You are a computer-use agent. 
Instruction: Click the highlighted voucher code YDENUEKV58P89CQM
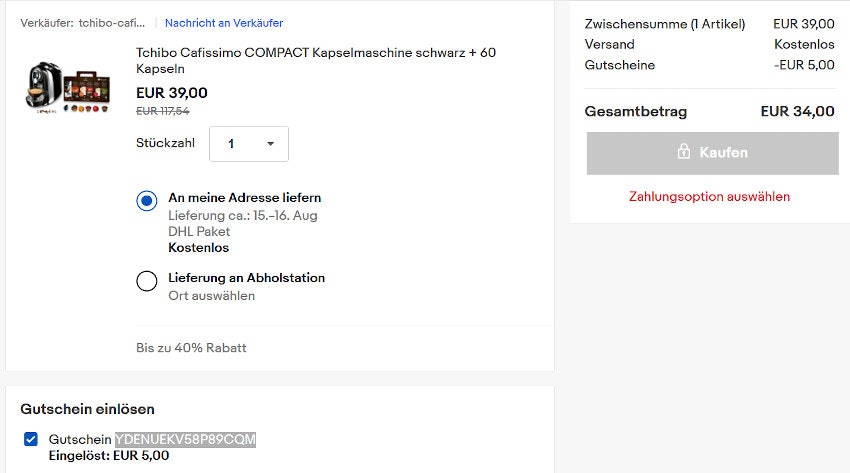[x=185, y=439]
